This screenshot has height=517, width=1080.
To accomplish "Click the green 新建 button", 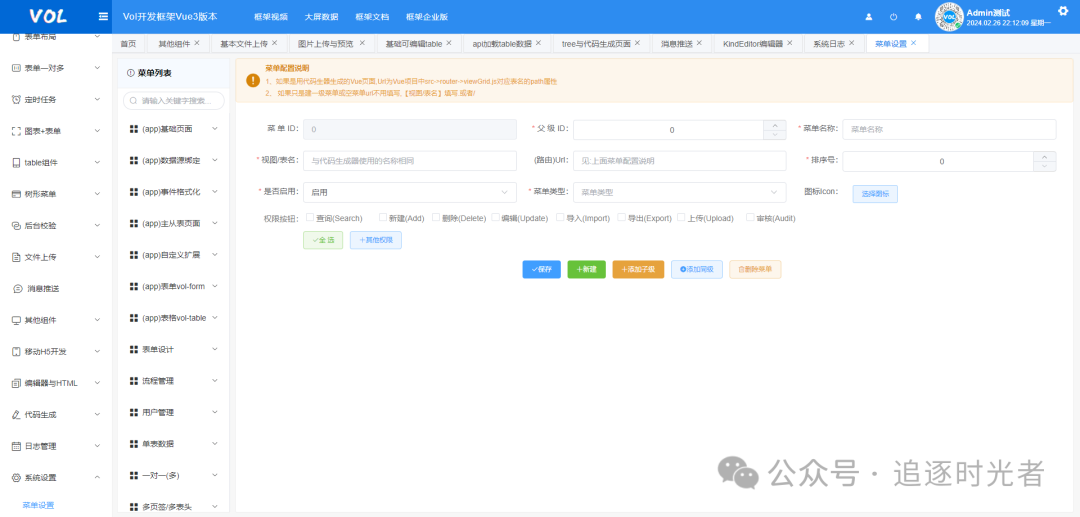I will 586,269.
